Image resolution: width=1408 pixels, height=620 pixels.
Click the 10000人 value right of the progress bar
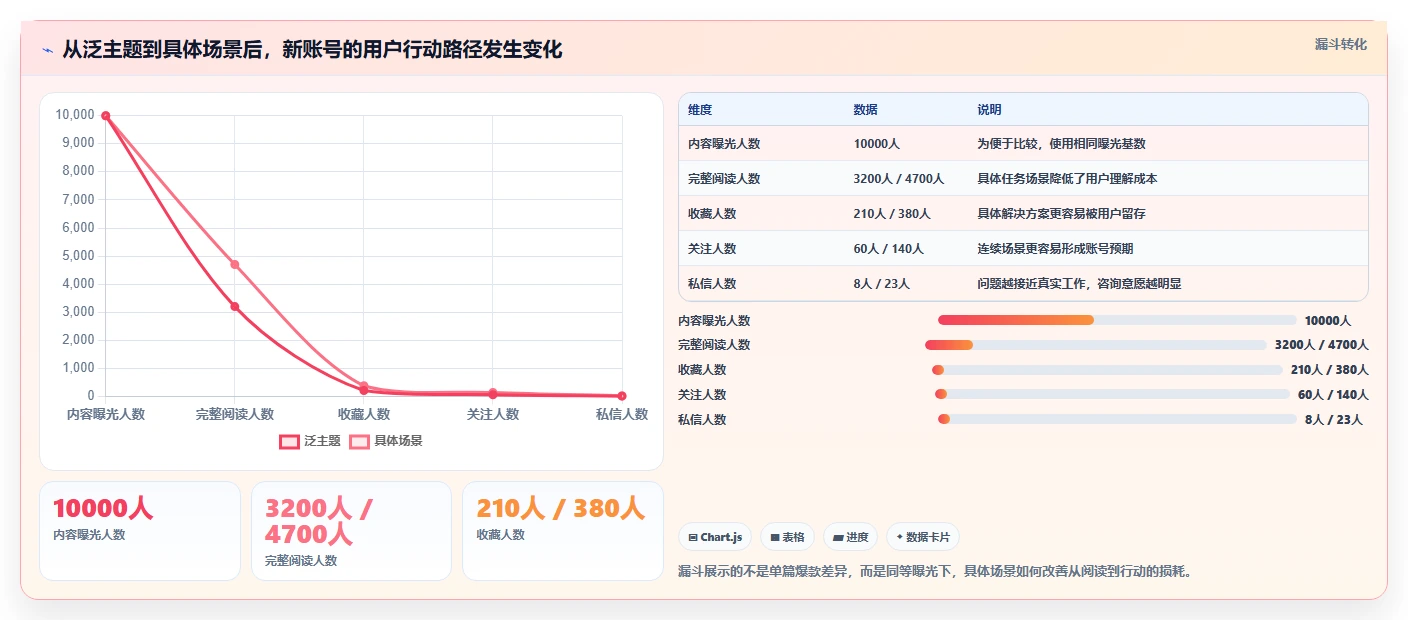click(x=1328, y=321)
